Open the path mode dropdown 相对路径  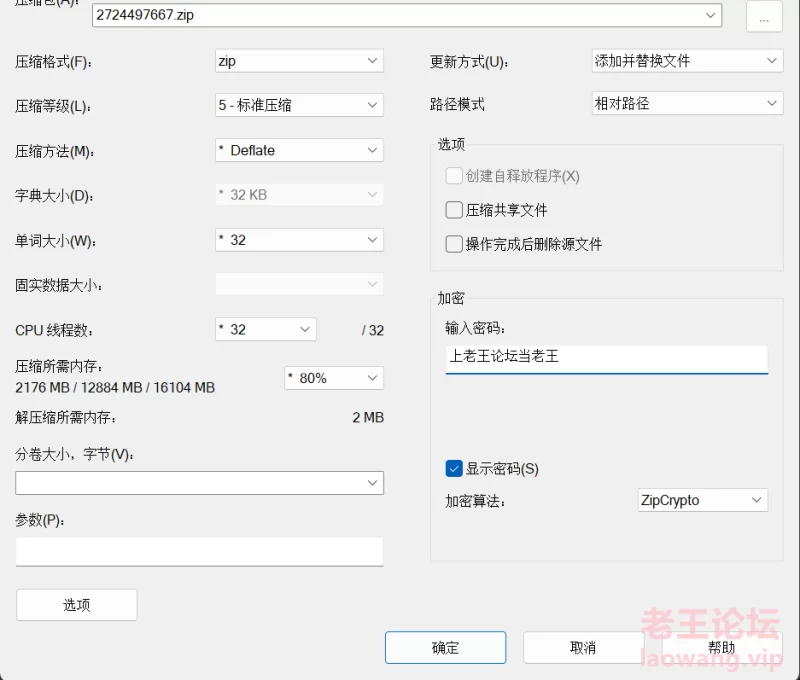[x=687, y=104]
